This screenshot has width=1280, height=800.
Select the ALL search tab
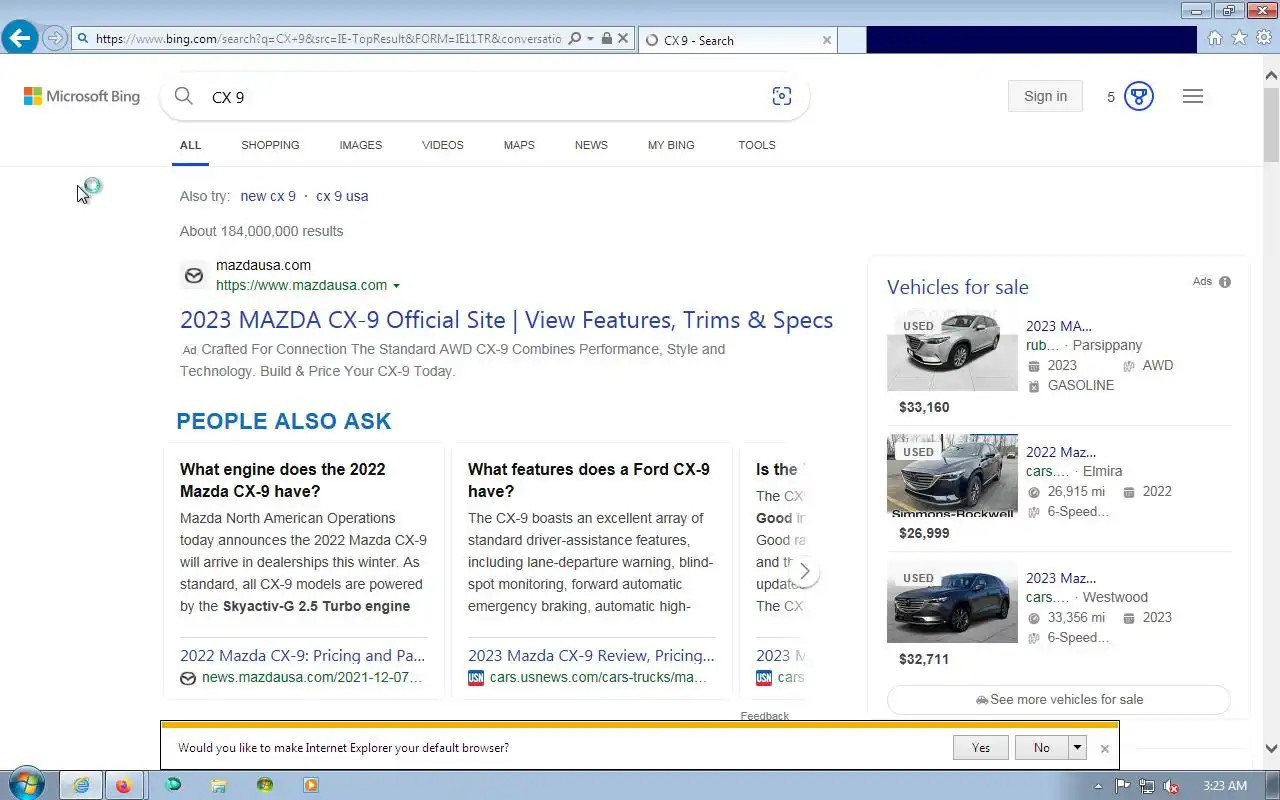(x=190, y=145)
